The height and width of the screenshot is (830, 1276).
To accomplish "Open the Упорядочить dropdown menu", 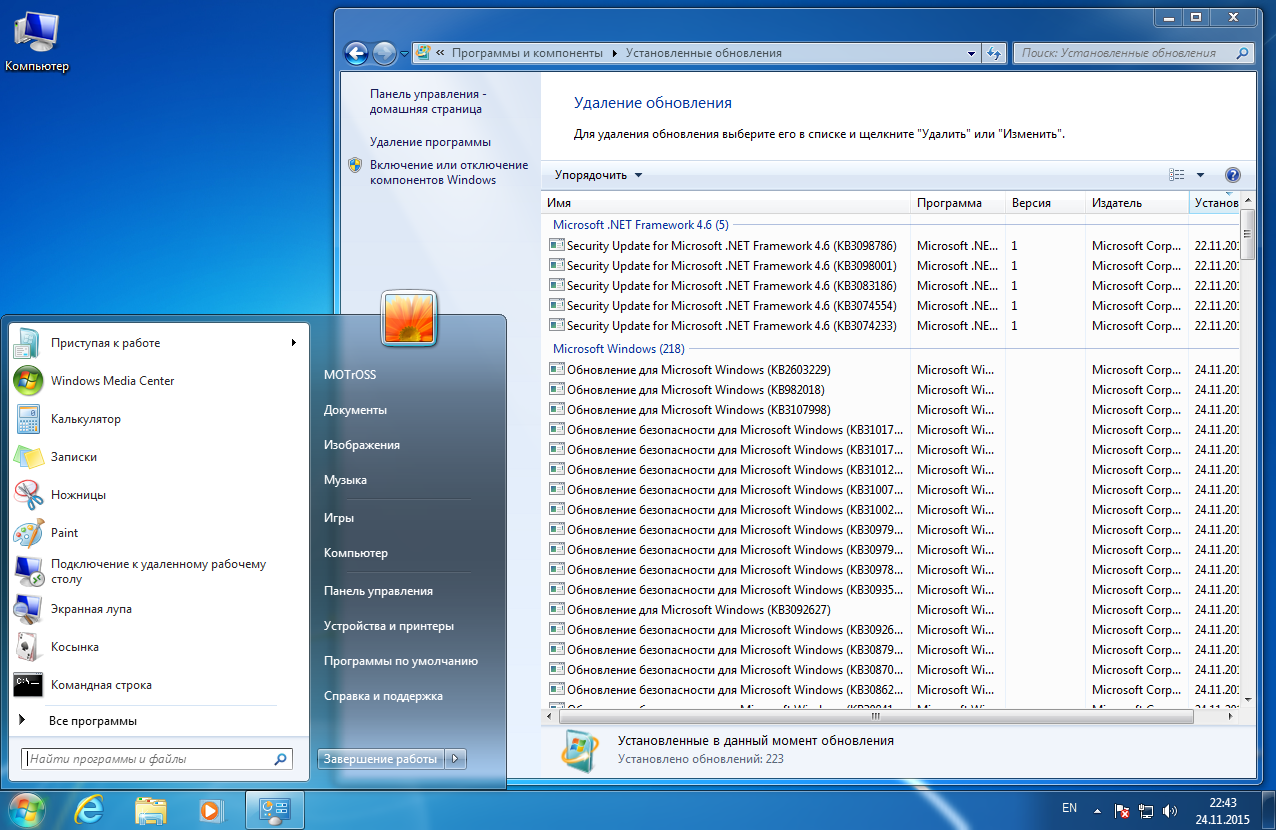I will [x=598, y=175].
